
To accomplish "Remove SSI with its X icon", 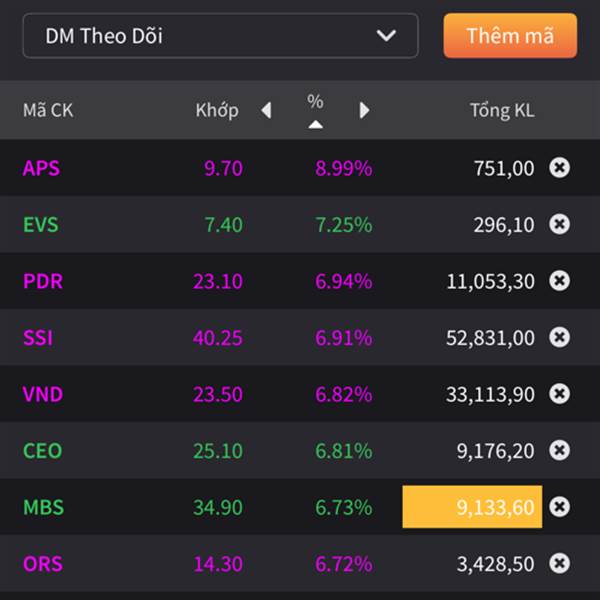I will (560, 338).
